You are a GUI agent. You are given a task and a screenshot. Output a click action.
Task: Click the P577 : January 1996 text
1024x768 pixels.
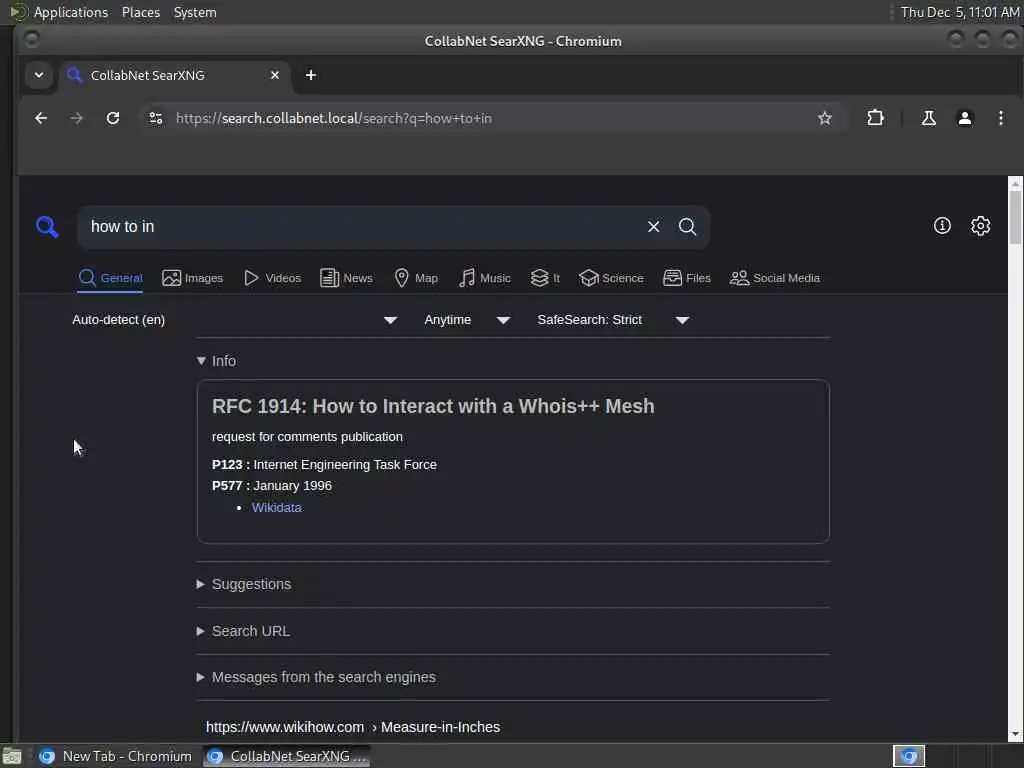(272, 486)
